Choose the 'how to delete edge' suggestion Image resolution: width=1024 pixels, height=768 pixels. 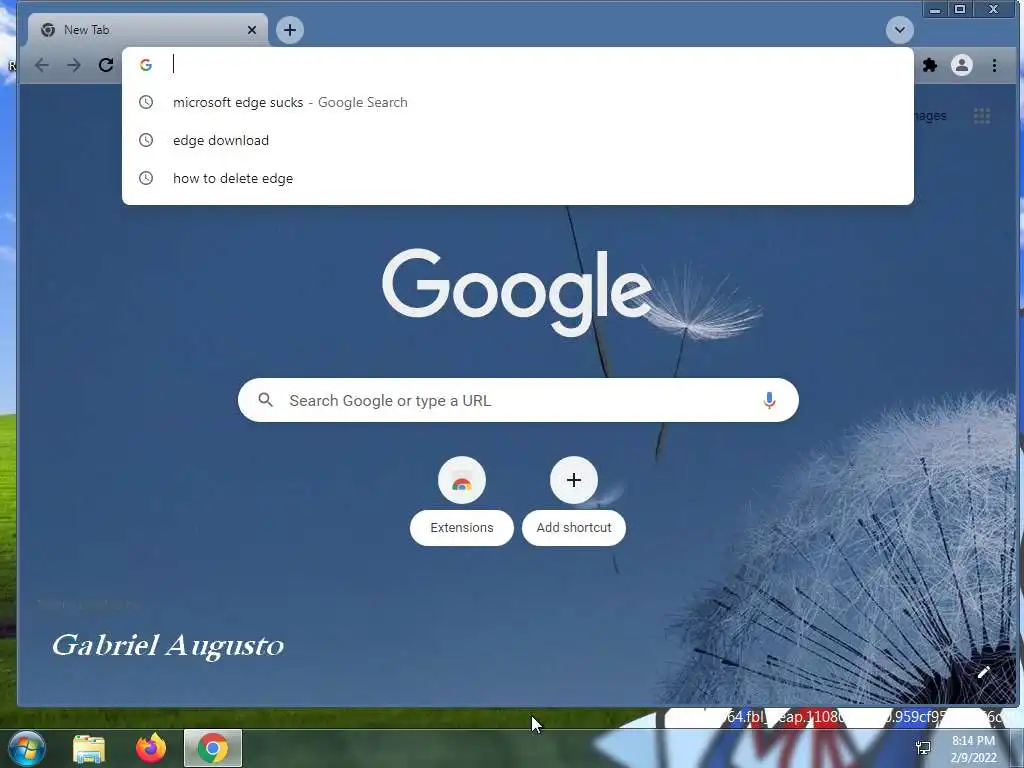point(517,178)
